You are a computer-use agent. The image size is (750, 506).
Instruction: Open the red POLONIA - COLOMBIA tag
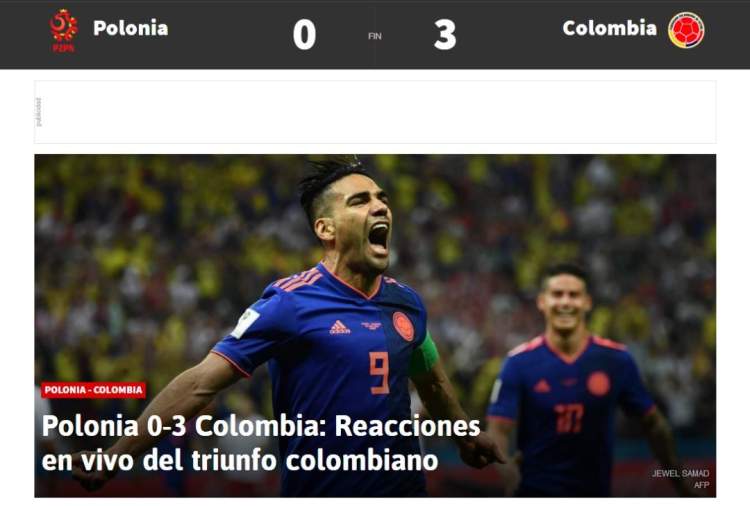click(x=93, y=390)
